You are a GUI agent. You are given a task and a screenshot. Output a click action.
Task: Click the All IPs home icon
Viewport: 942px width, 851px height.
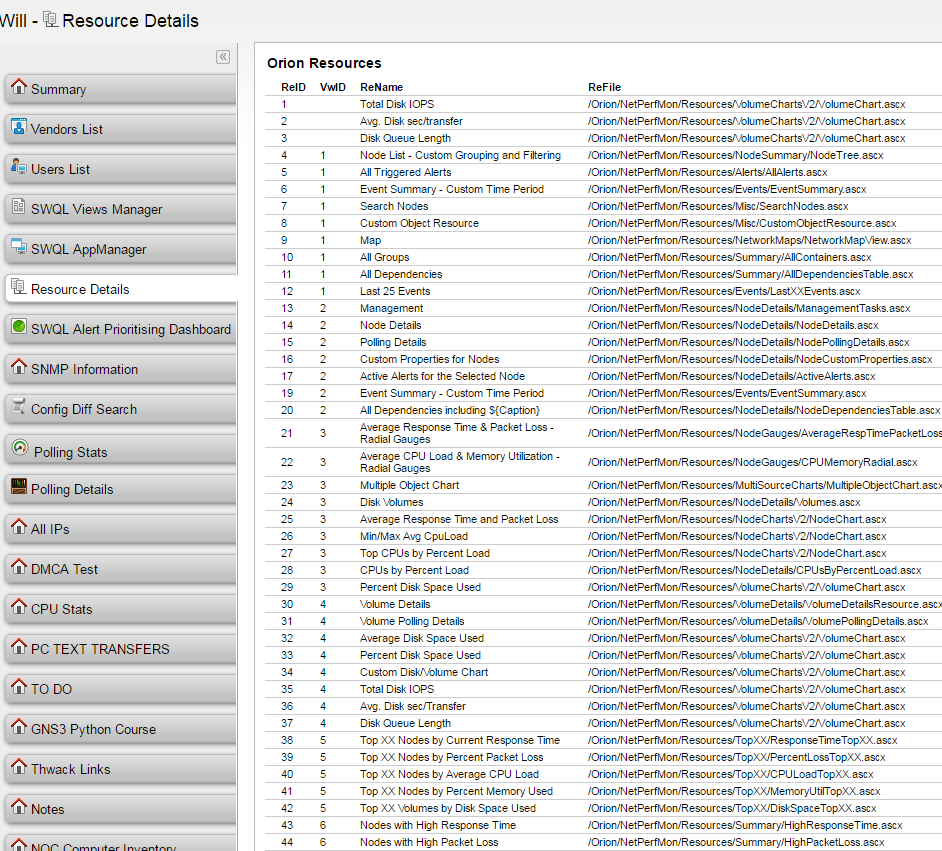point(19,527)
